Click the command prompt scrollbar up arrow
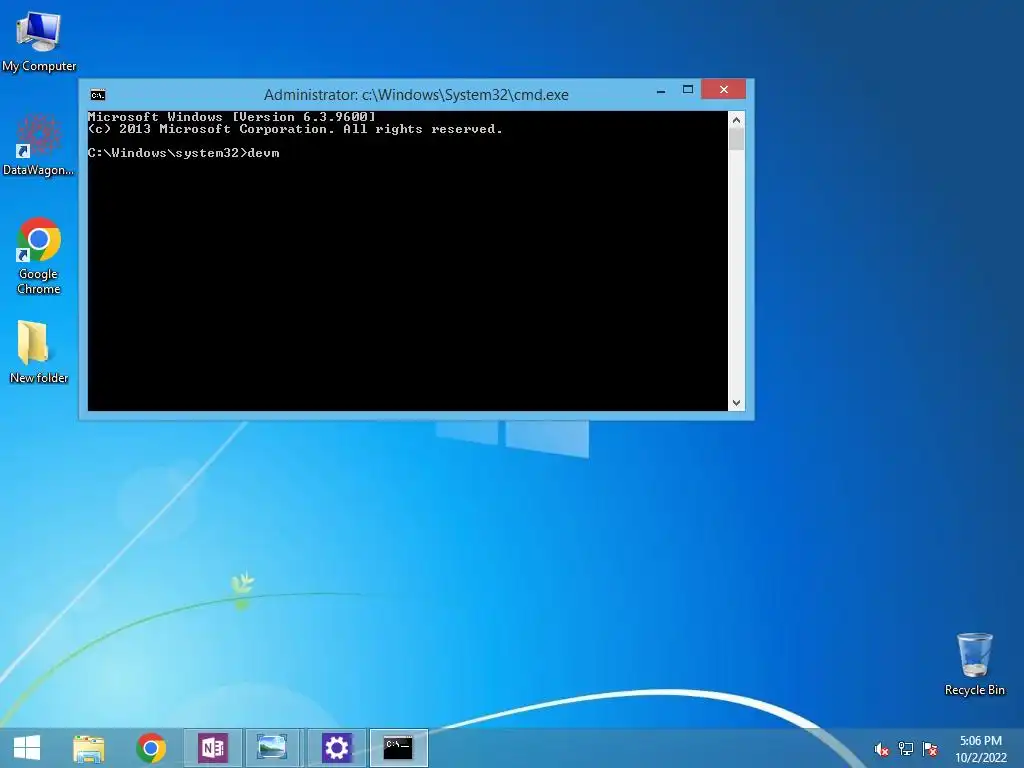1024x768 pixels. pyautogui.click(x=736, y=120)
